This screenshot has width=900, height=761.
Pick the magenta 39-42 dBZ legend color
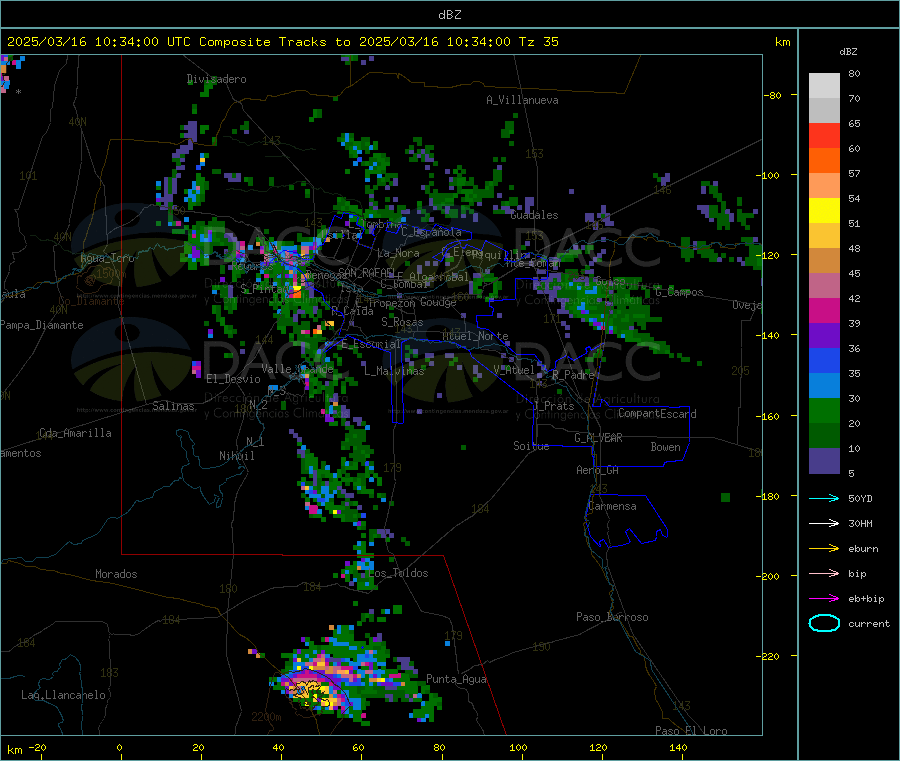point(824,310)
